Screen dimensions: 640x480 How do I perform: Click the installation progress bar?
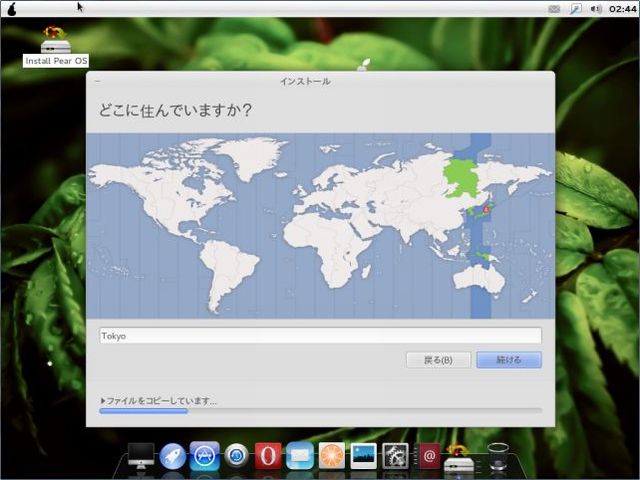click(320, 411)
